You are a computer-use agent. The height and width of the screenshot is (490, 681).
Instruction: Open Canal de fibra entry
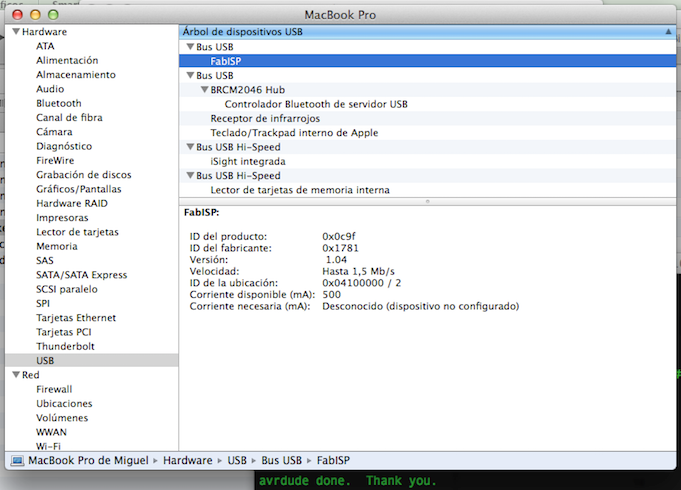pos(69,118)
